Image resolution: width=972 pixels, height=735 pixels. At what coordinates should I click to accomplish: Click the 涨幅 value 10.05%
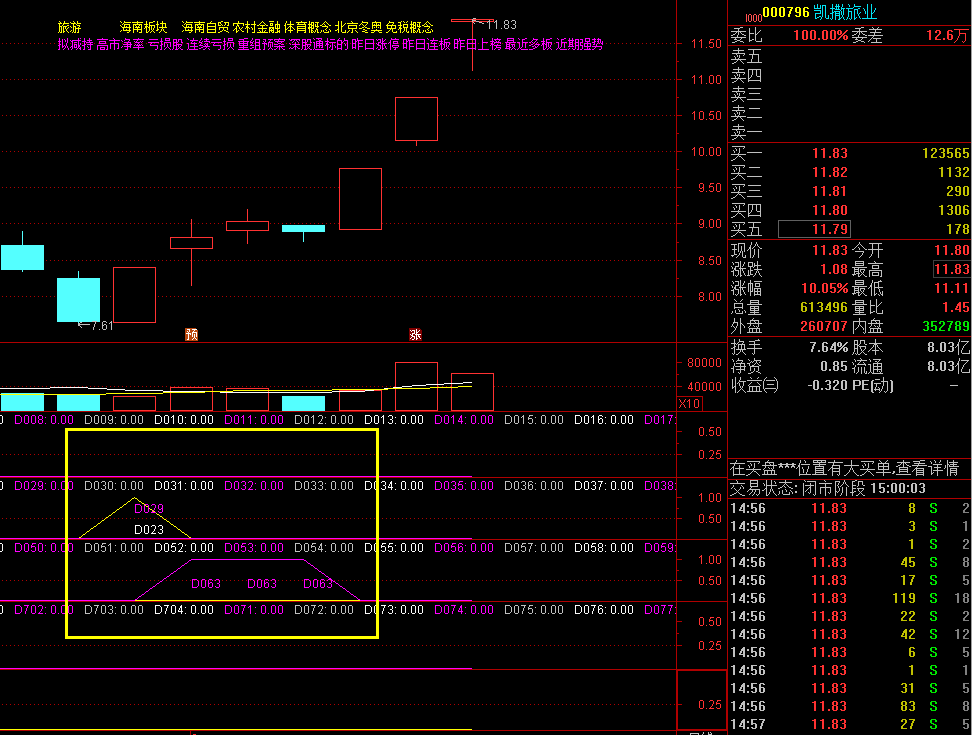(824, 288)
